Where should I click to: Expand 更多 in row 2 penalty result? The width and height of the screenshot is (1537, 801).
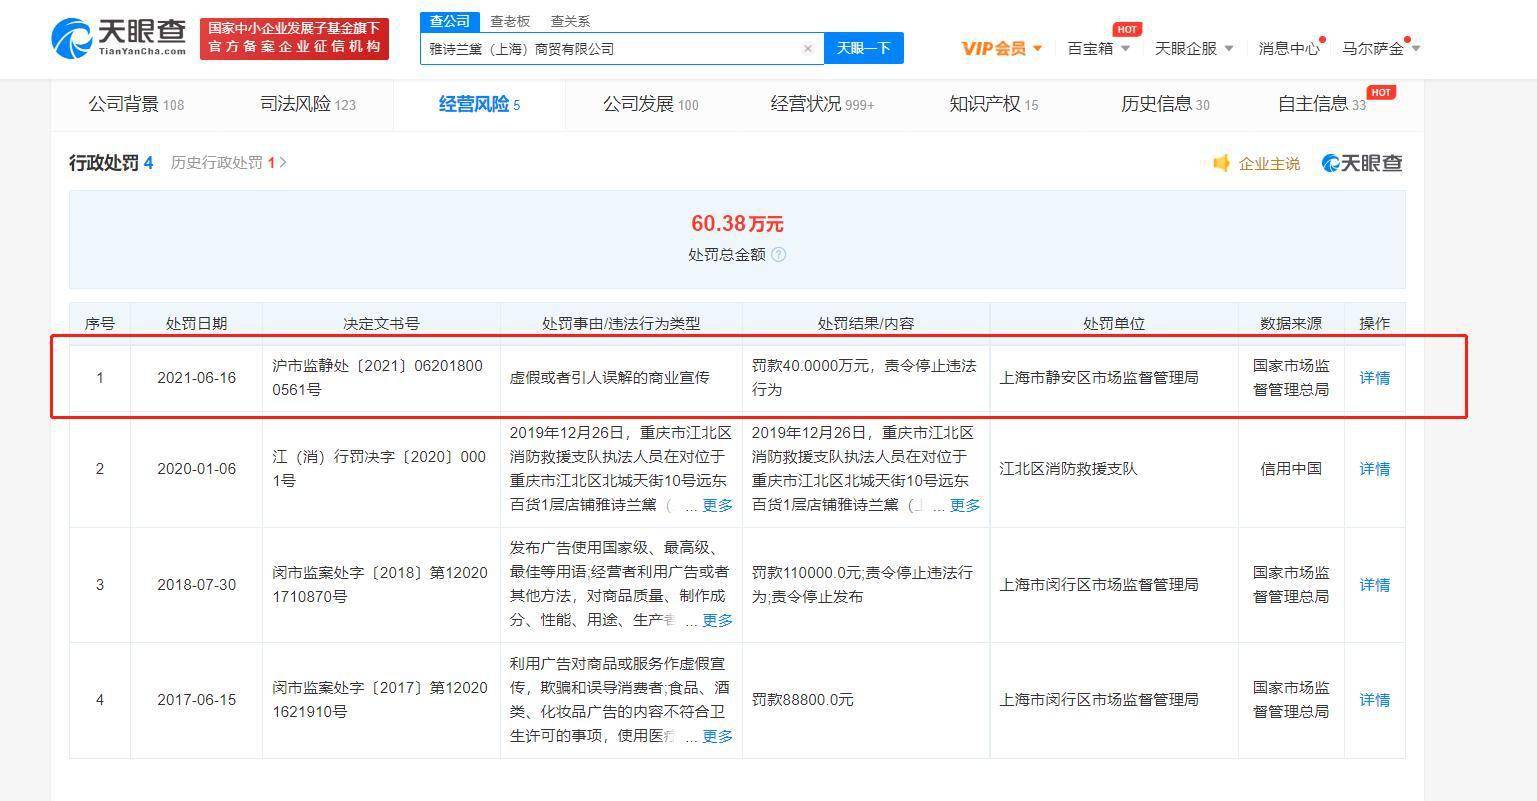[x=965, y=505]
